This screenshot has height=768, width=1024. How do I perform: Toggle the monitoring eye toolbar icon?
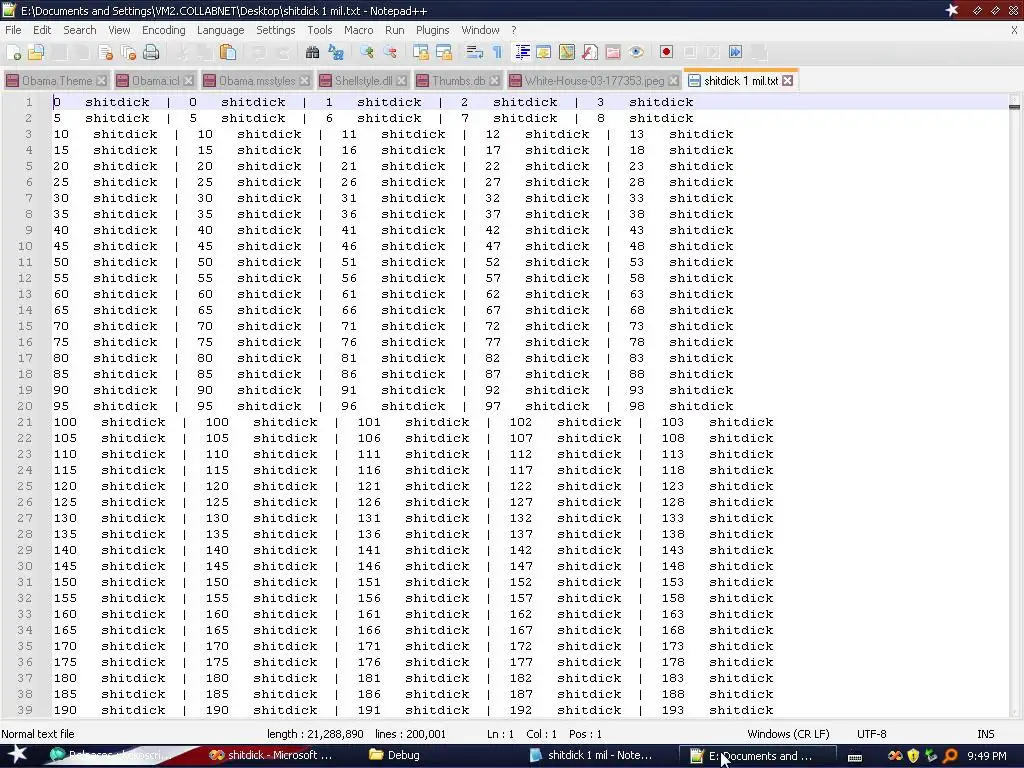[636, 52]
